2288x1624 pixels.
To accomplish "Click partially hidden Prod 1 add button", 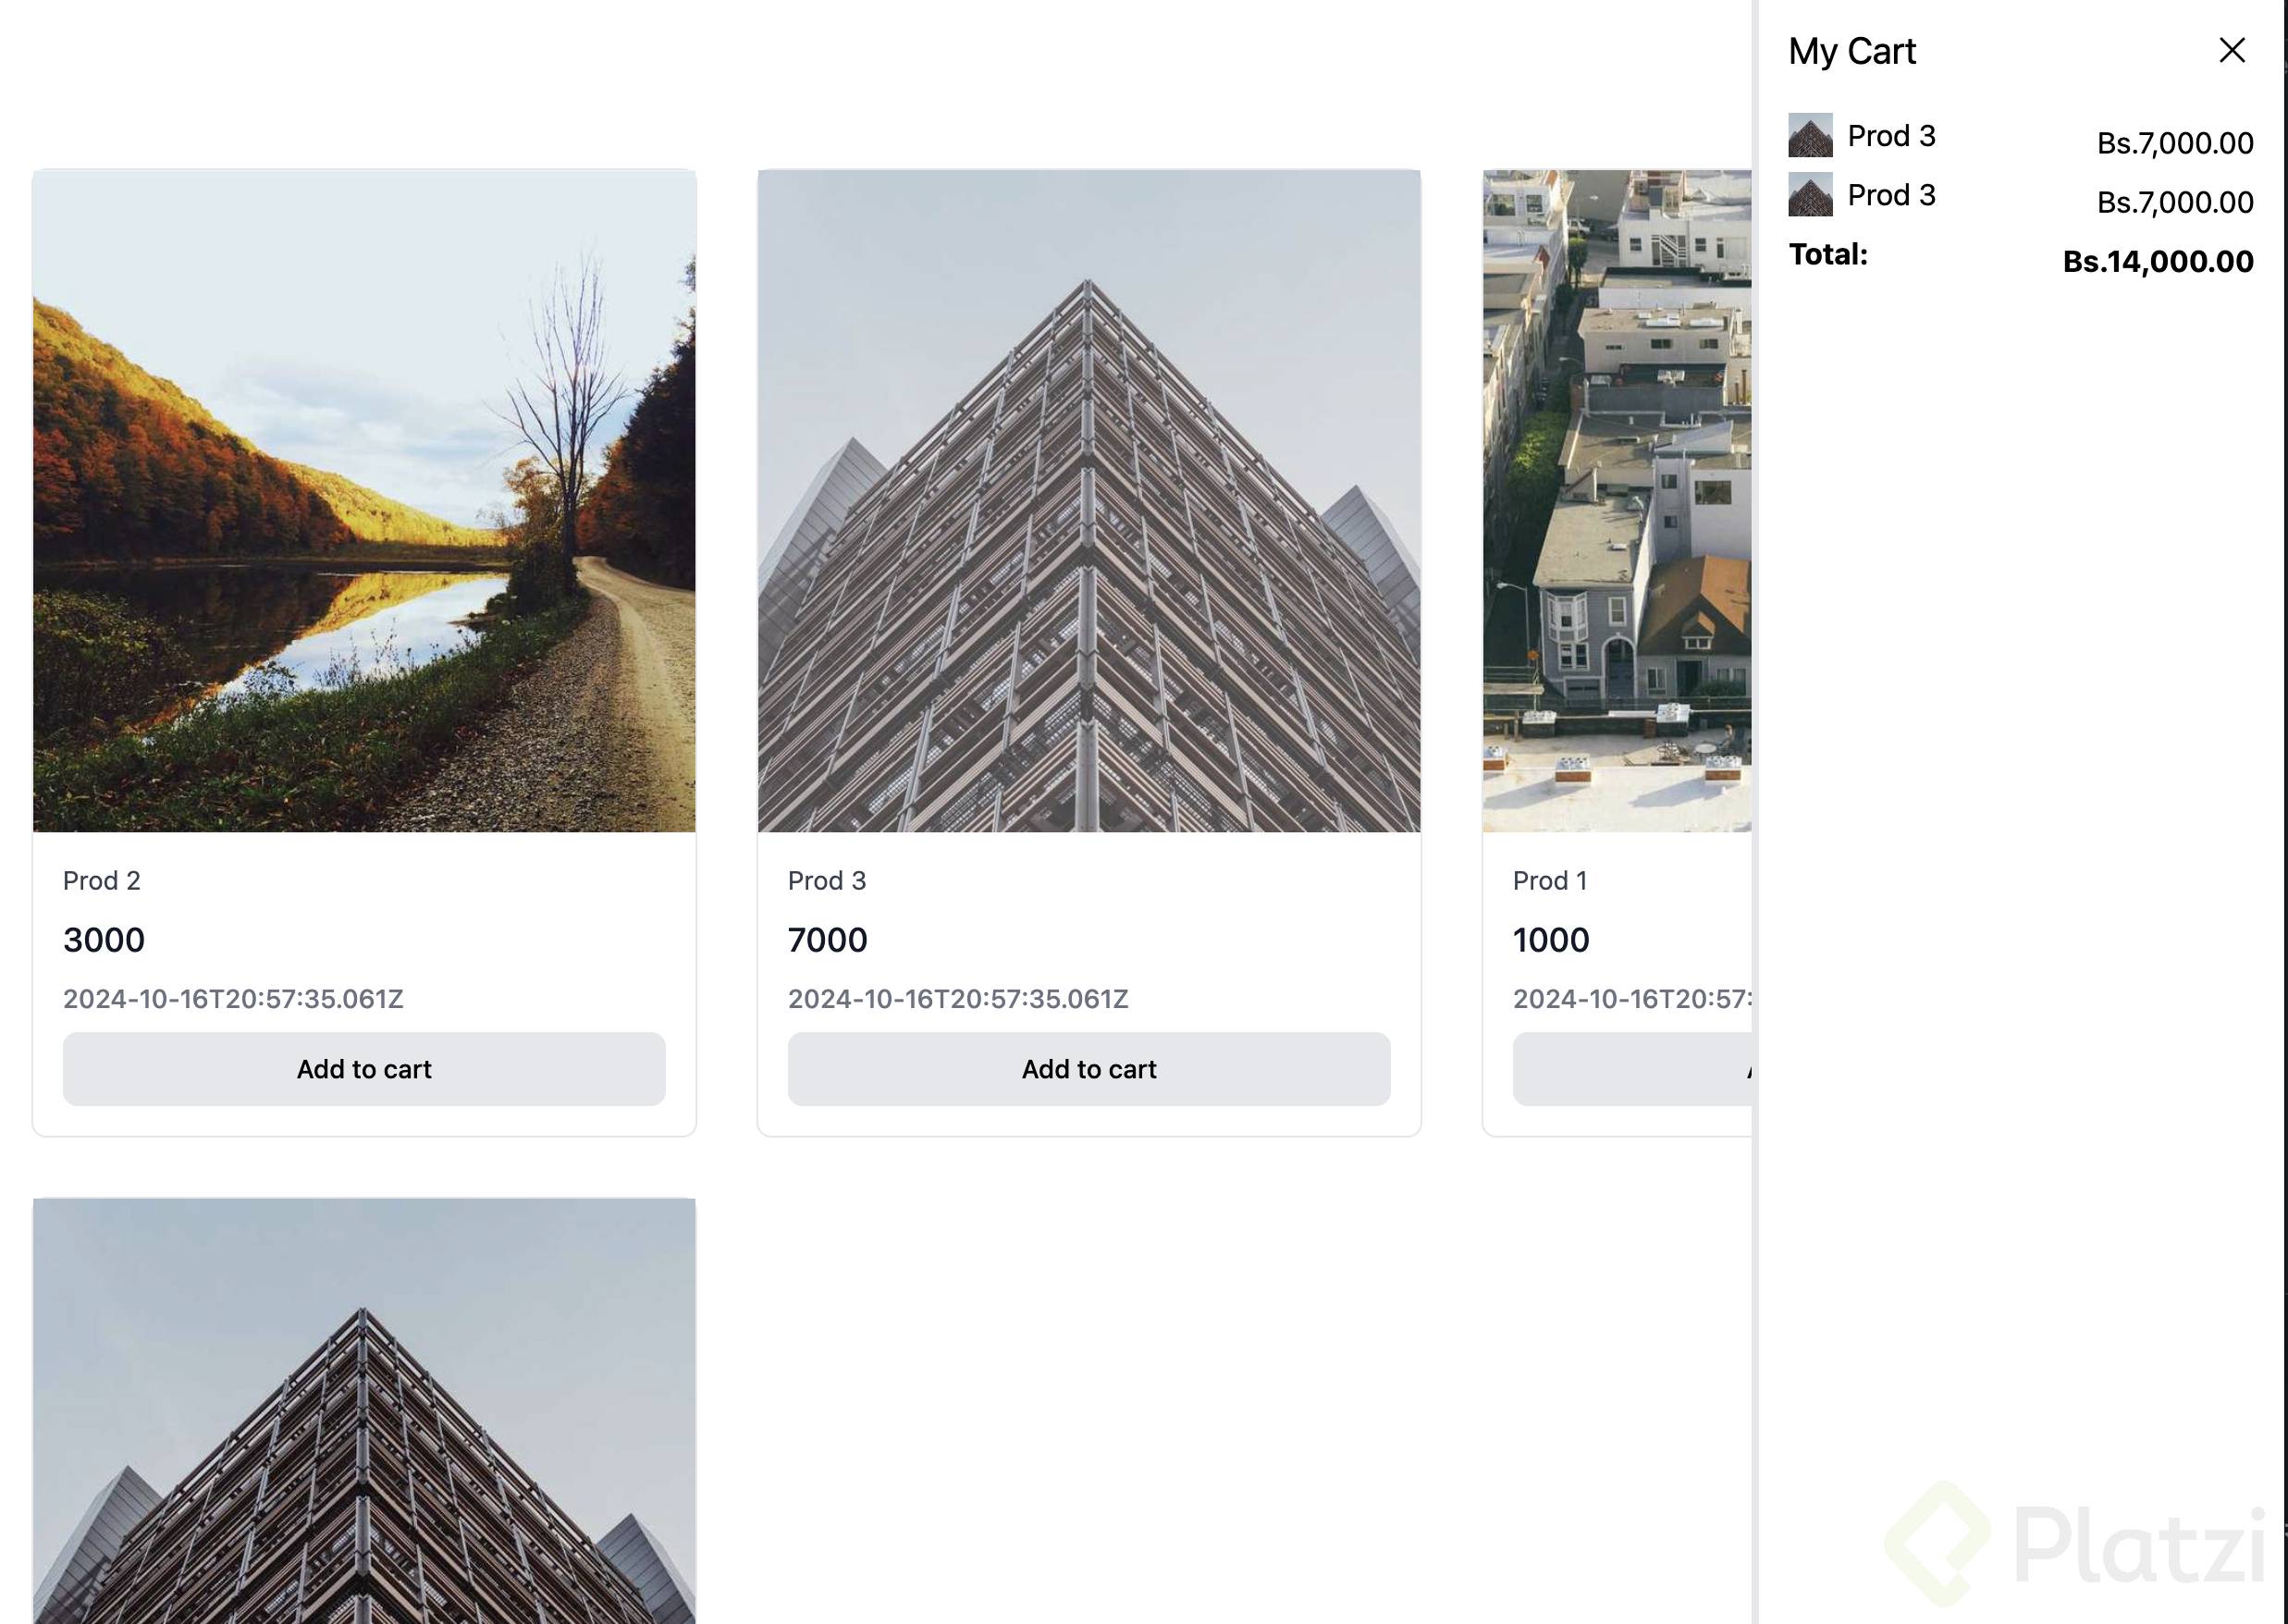I will (x=1633, y=1069).
